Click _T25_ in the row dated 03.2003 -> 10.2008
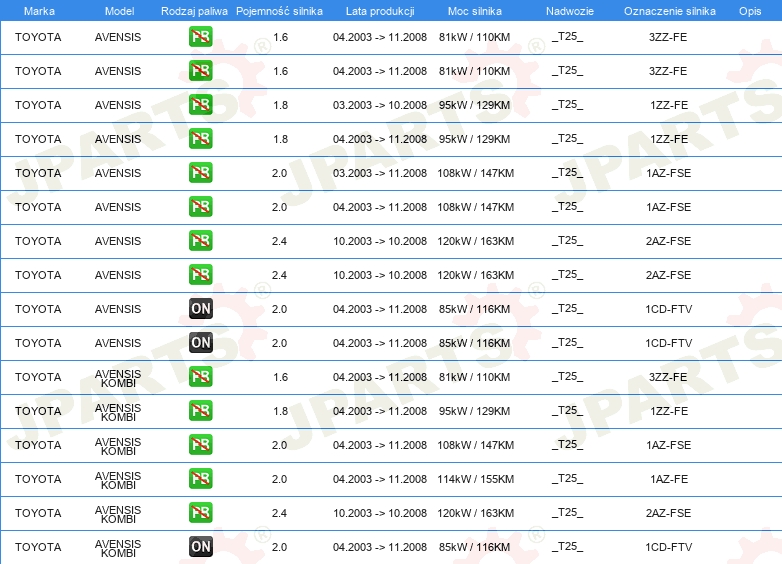Screen dimensions: 782x564 568,105
